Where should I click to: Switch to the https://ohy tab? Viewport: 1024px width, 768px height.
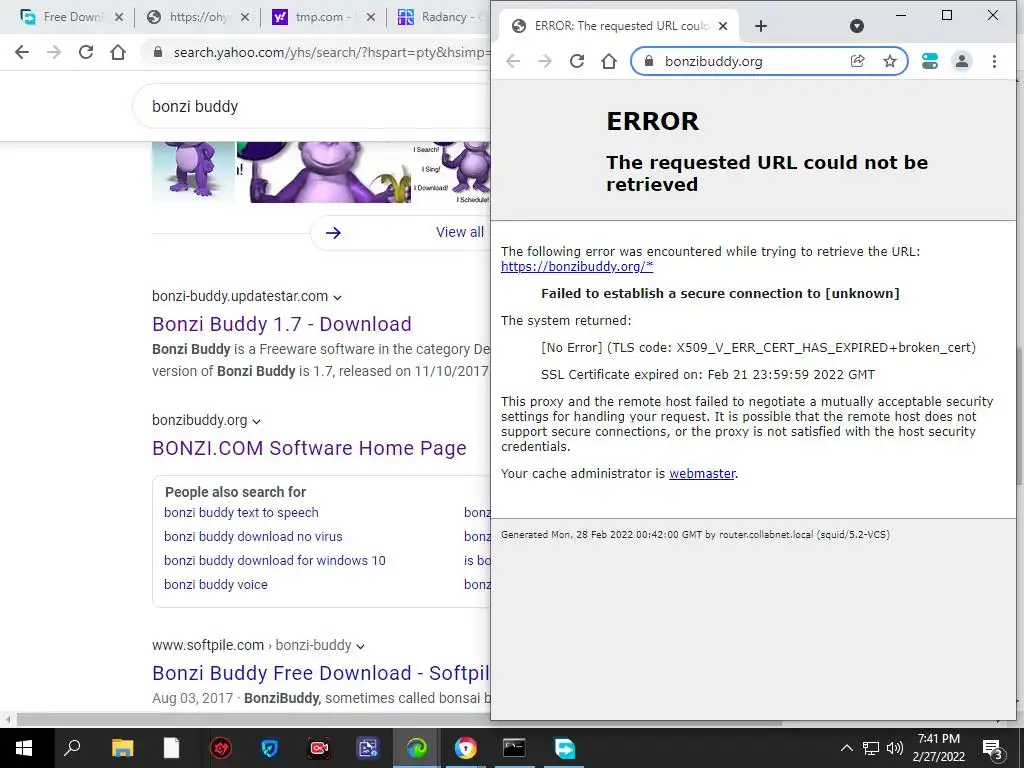click(198, 17)
